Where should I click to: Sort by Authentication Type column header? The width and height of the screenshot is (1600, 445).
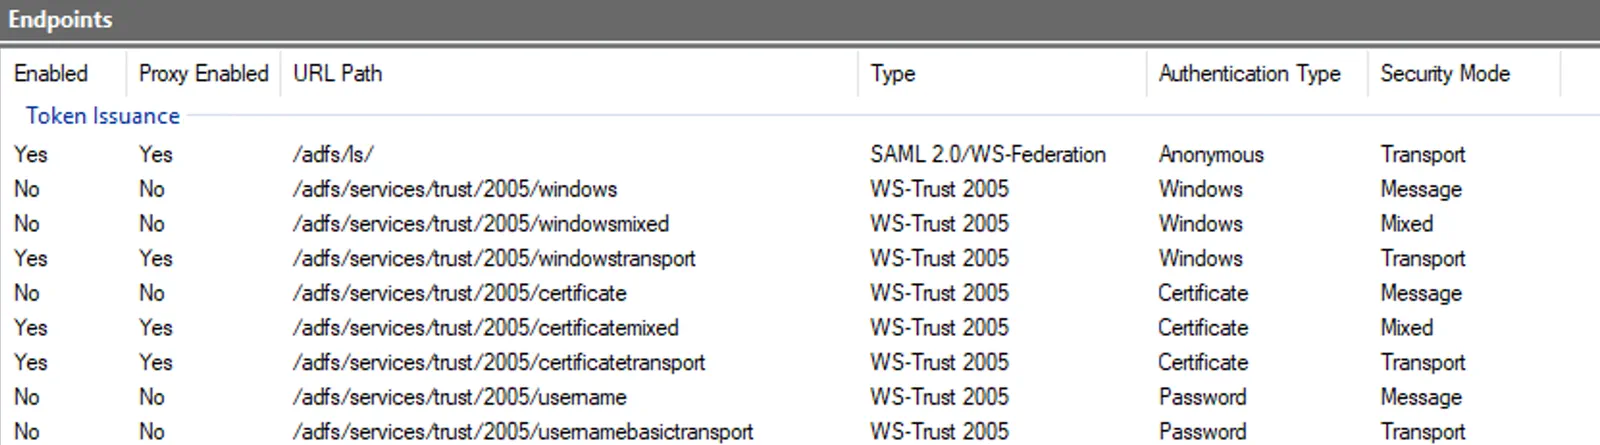1256,73
